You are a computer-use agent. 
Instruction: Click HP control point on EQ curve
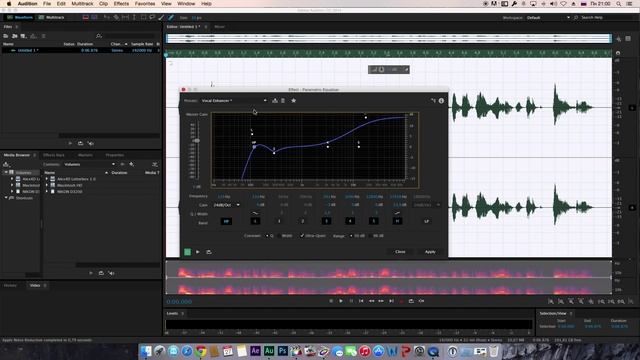click(254, 147)
